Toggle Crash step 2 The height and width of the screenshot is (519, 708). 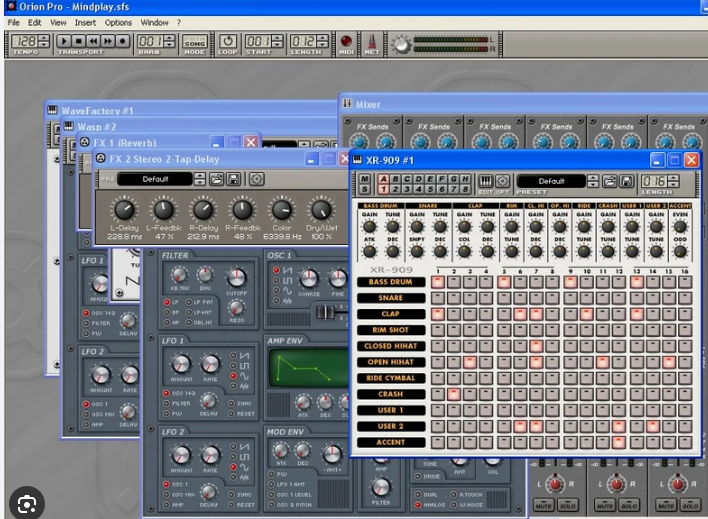click(x=454, y=394)
